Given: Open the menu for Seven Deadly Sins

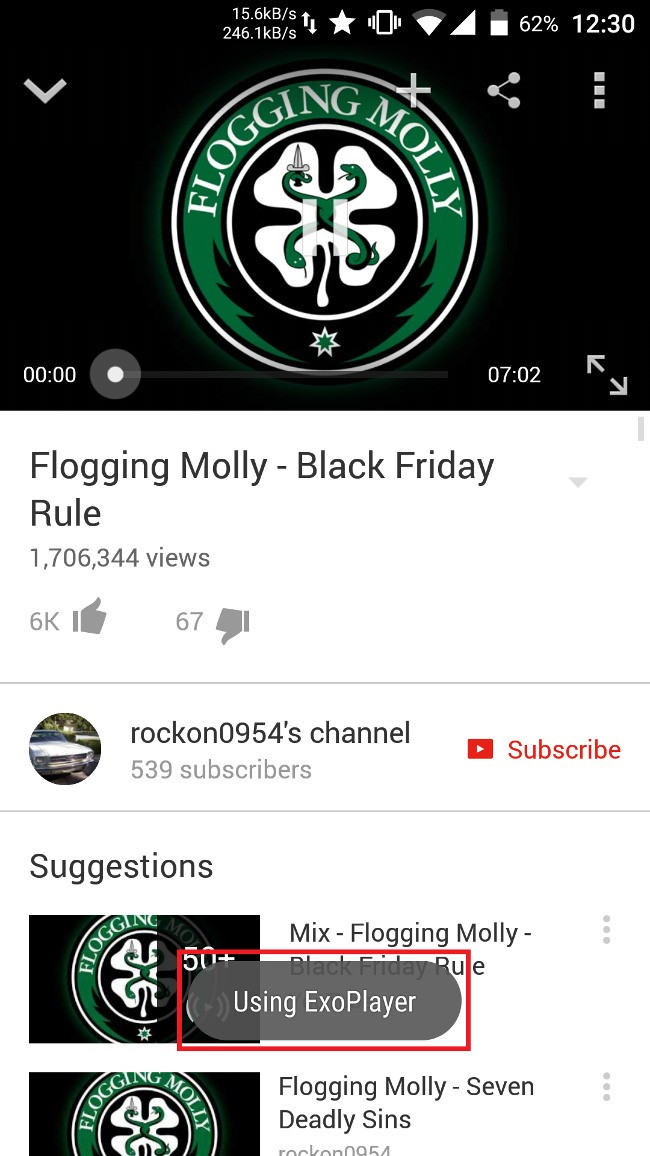Looking at the screenshot, I should tap(607, 1087).
